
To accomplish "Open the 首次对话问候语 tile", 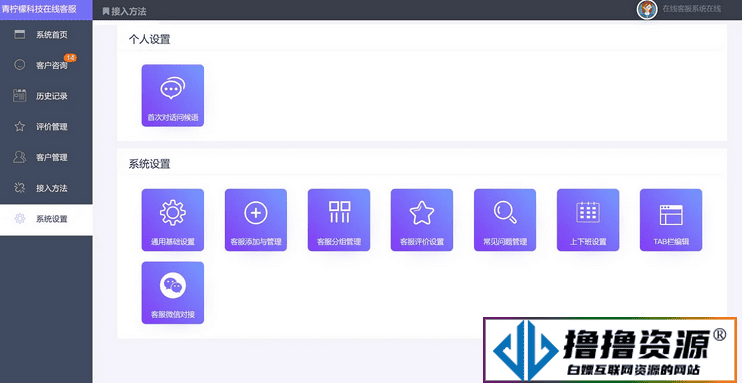I will pos(173,96).
